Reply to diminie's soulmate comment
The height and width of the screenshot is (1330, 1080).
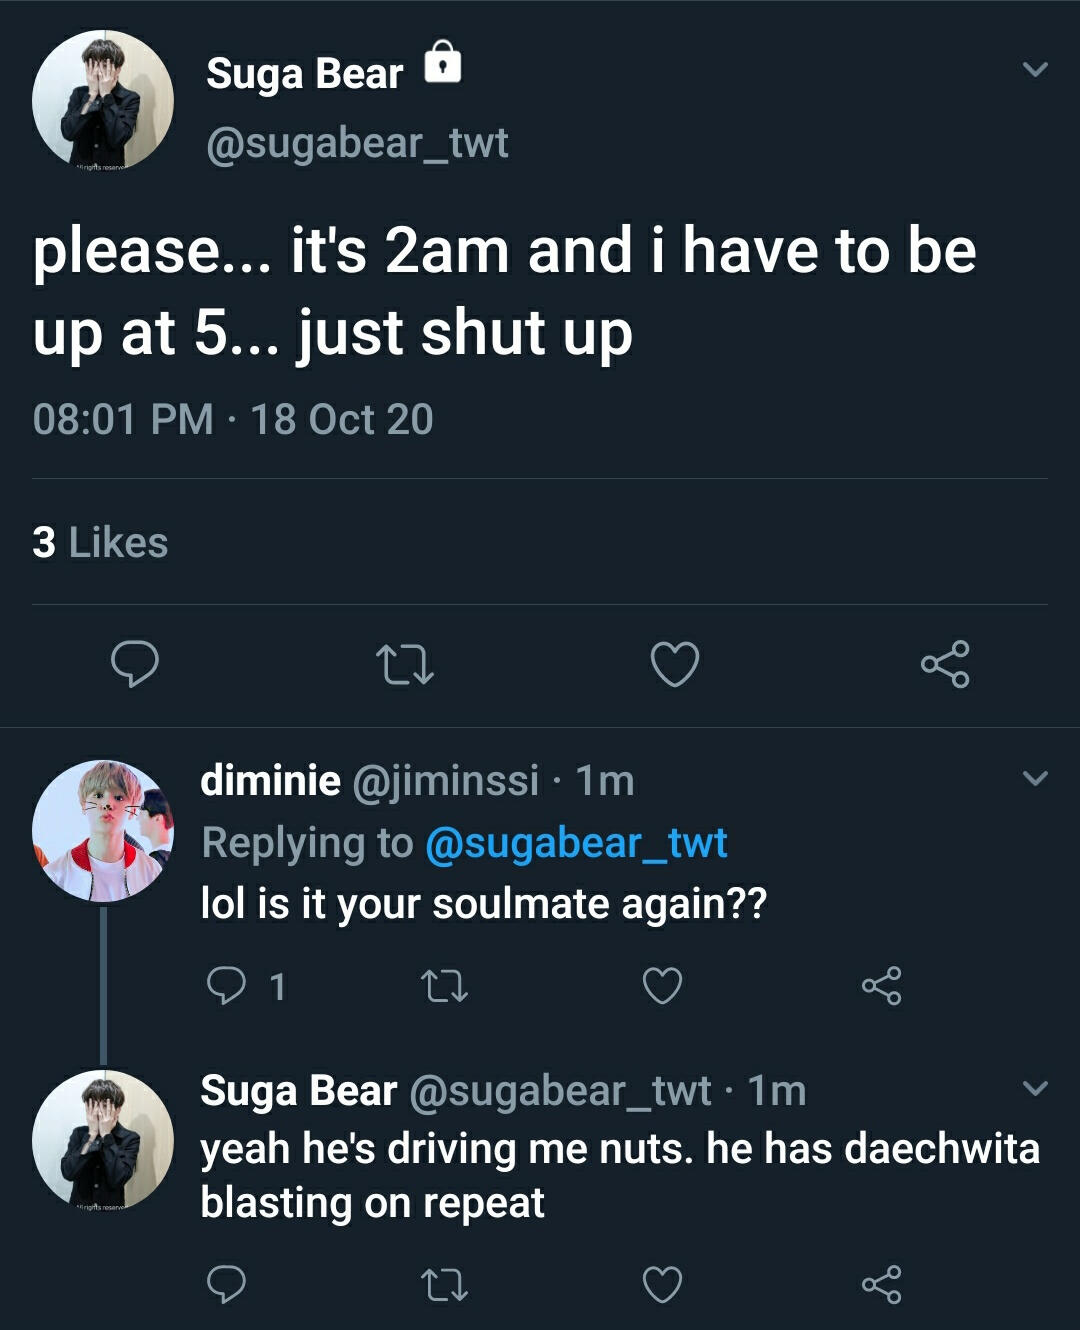226,986
